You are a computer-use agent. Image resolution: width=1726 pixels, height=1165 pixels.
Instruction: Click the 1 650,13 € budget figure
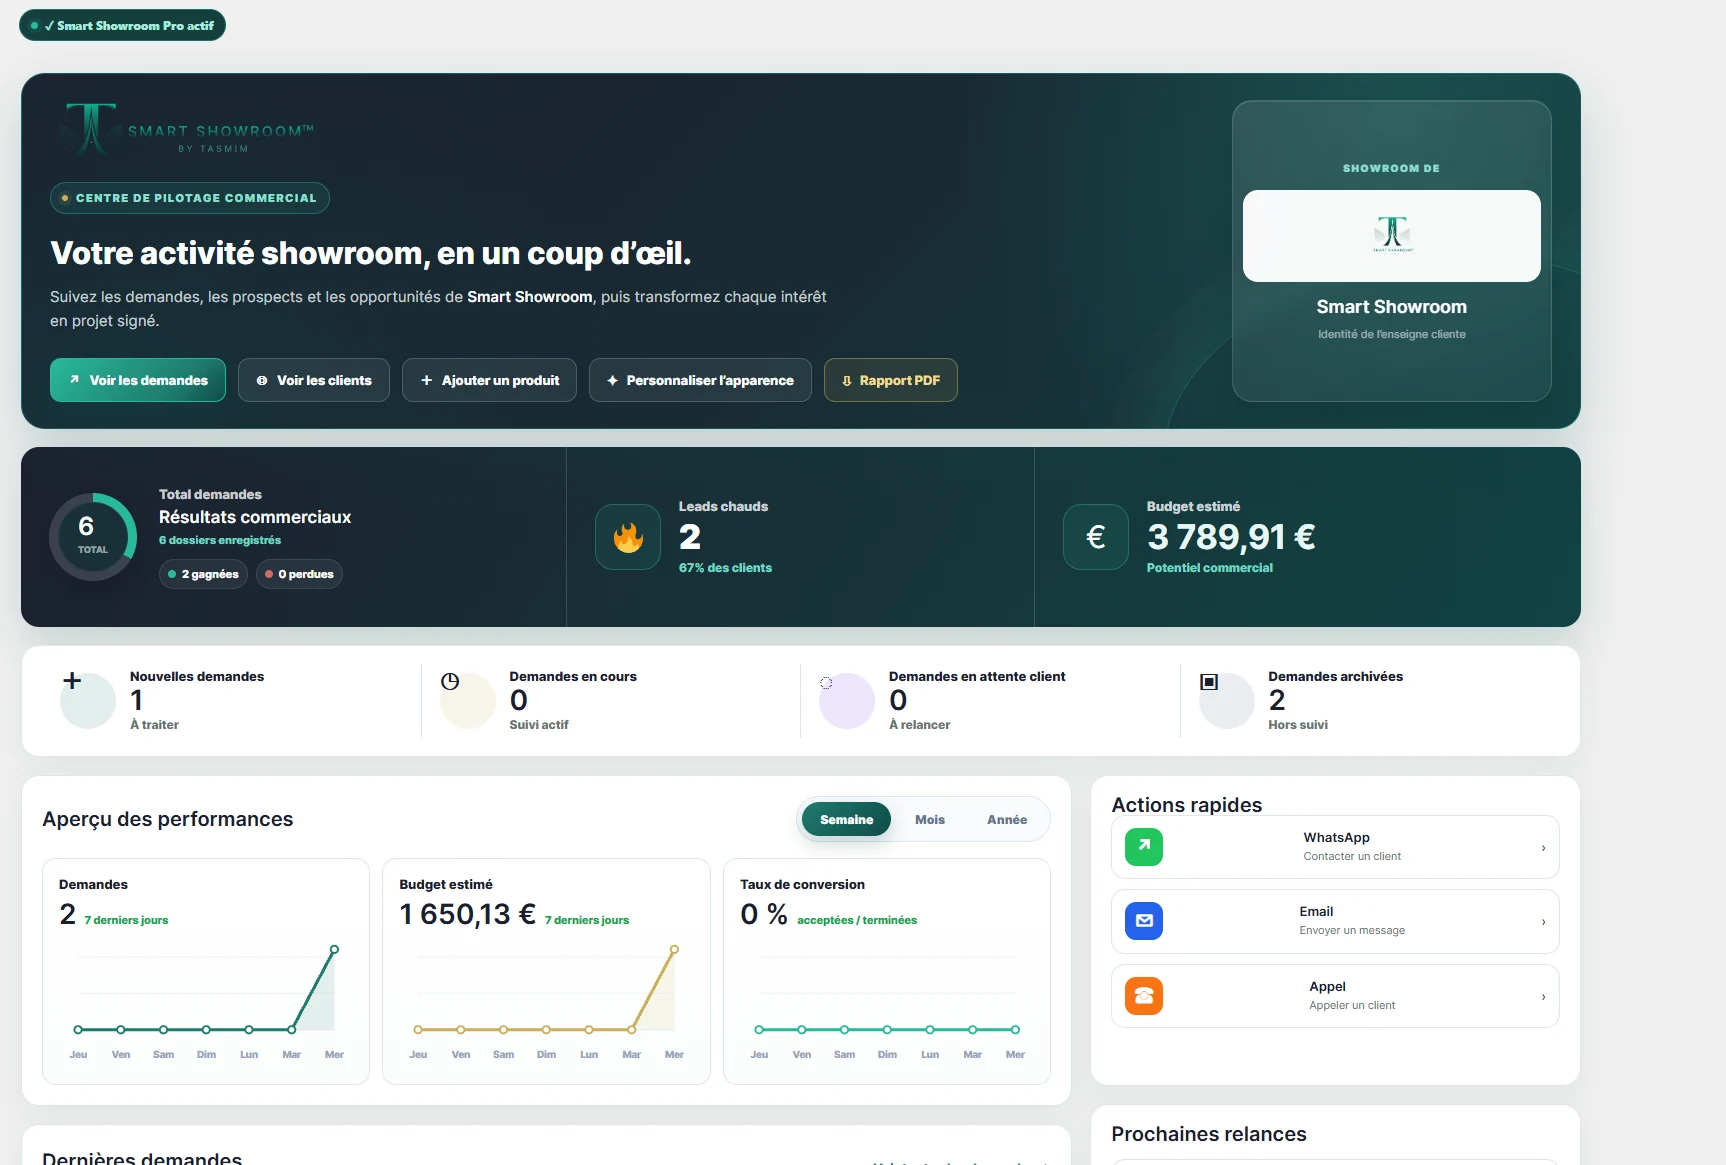point(468,914)
